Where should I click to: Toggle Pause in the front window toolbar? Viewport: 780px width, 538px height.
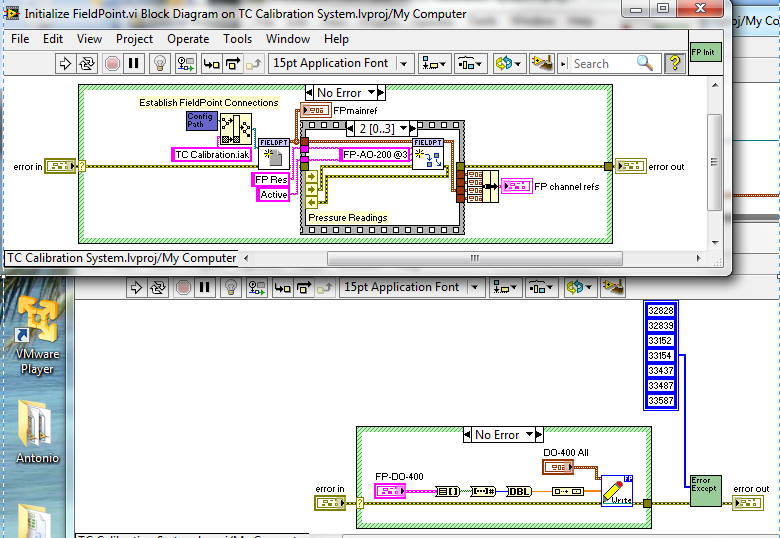[135, 63]
